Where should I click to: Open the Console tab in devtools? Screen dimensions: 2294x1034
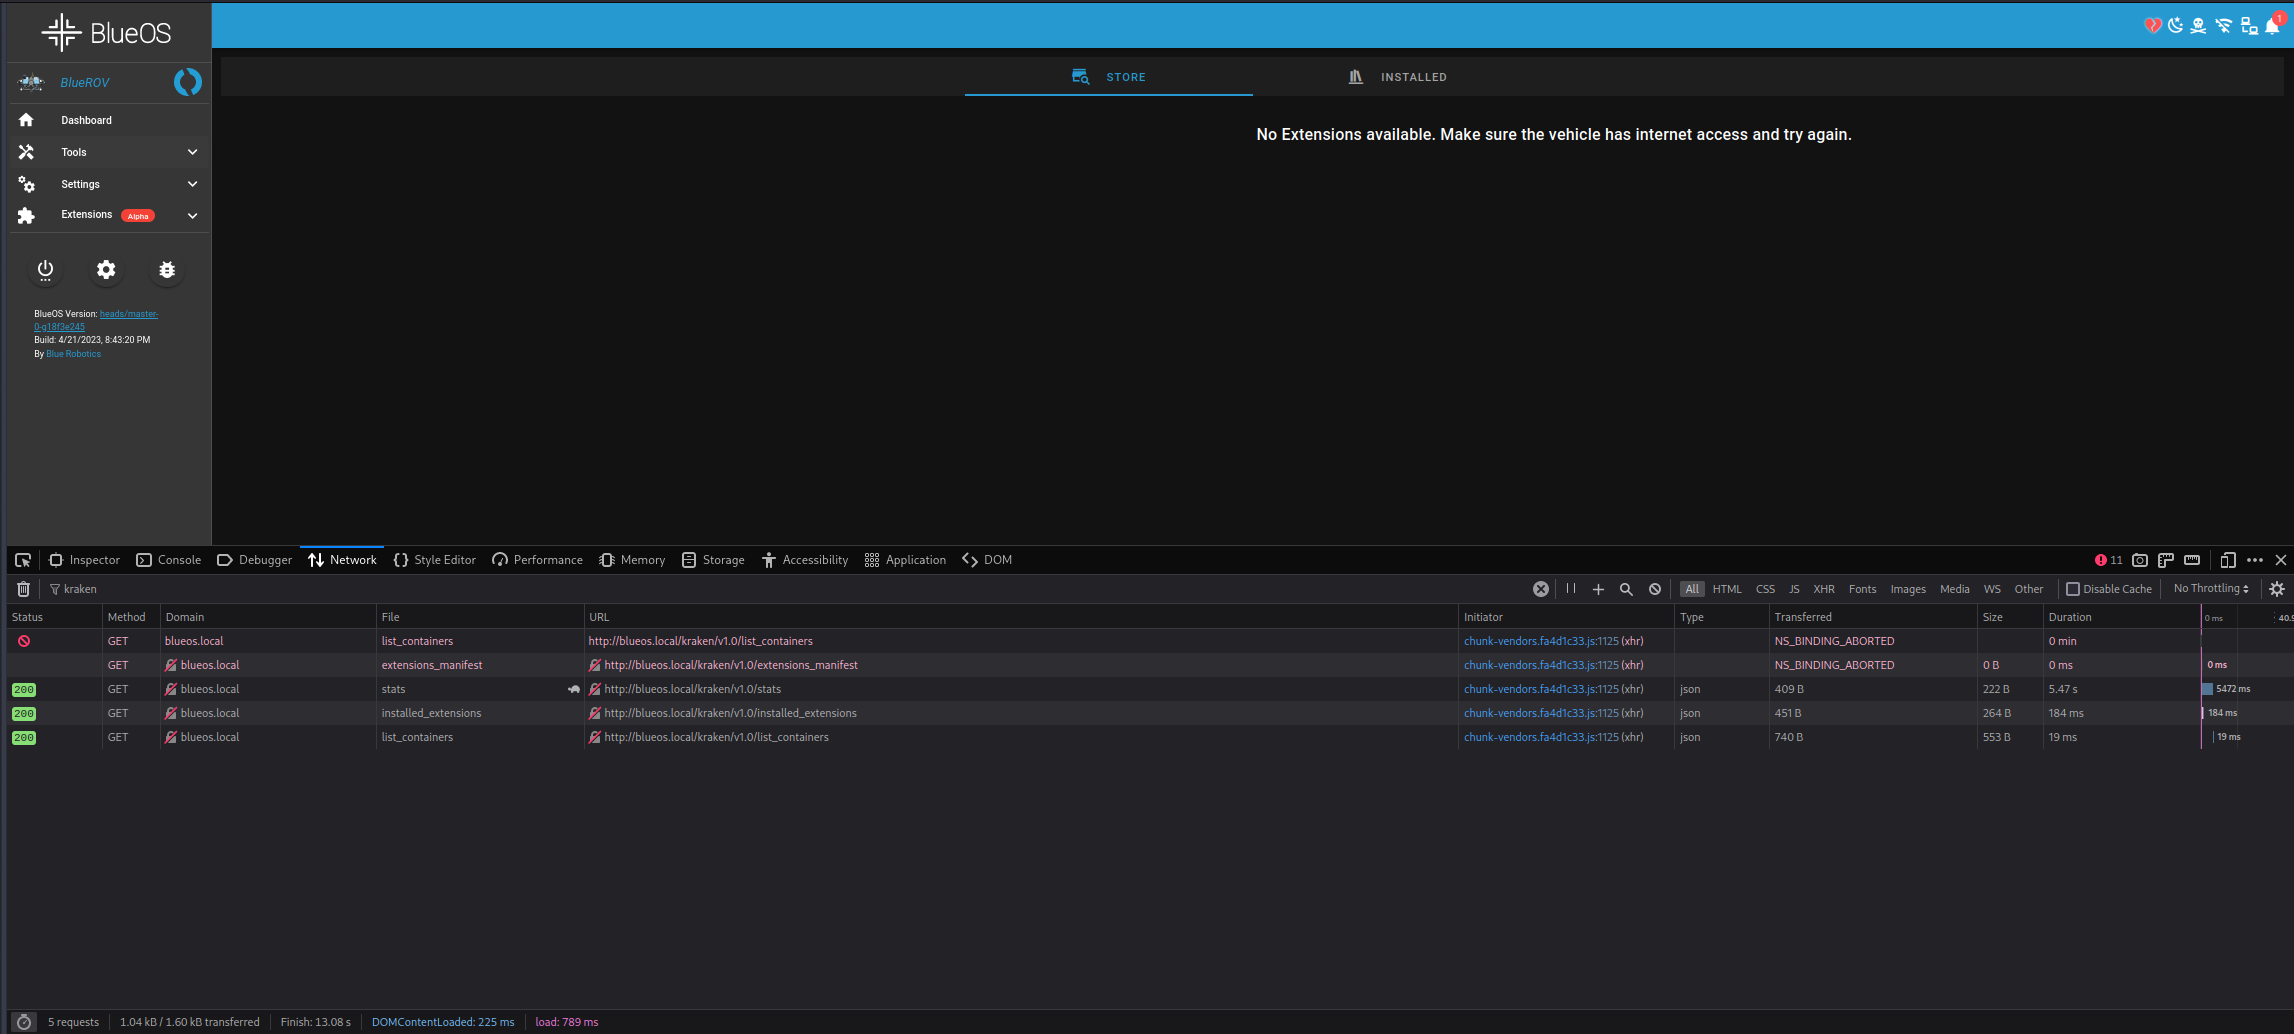pyautogui.click(x=178, y=560)
